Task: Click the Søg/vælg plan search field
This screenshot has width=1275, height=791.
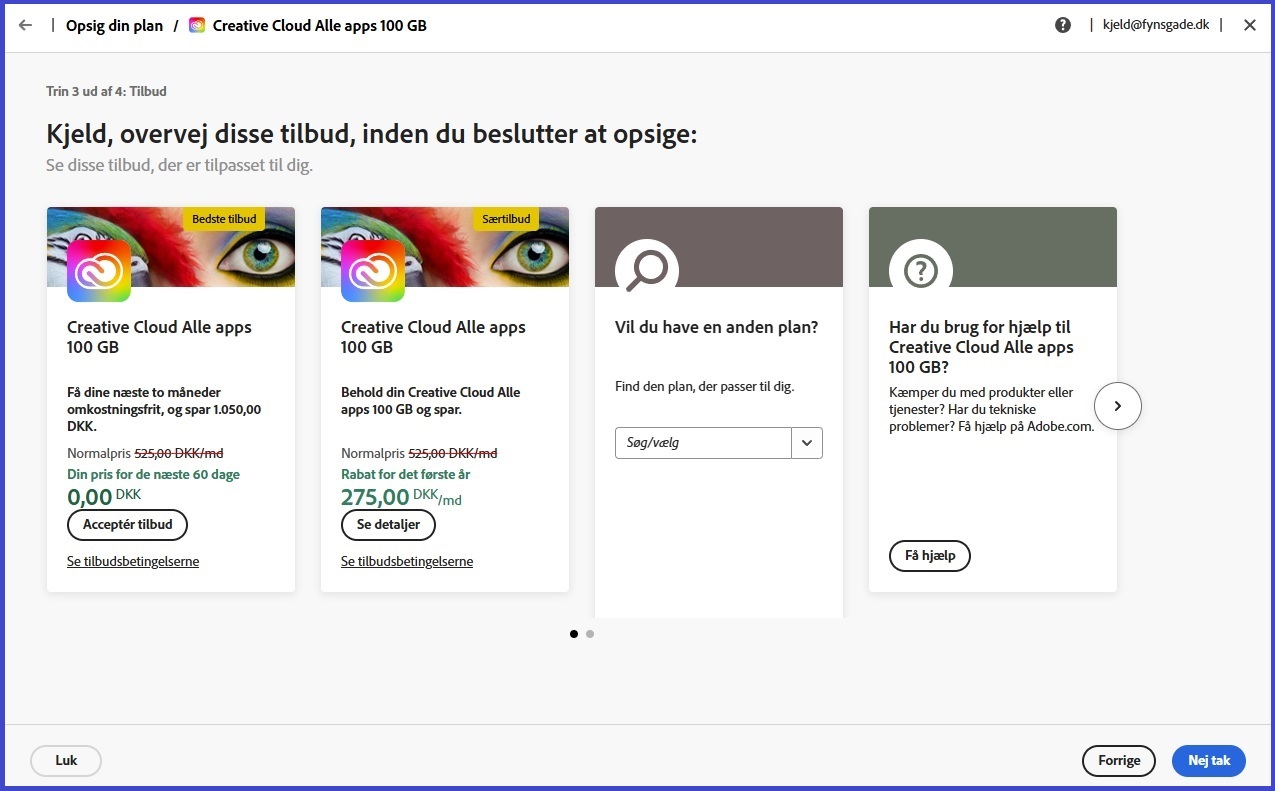Action: click(703, 443)
